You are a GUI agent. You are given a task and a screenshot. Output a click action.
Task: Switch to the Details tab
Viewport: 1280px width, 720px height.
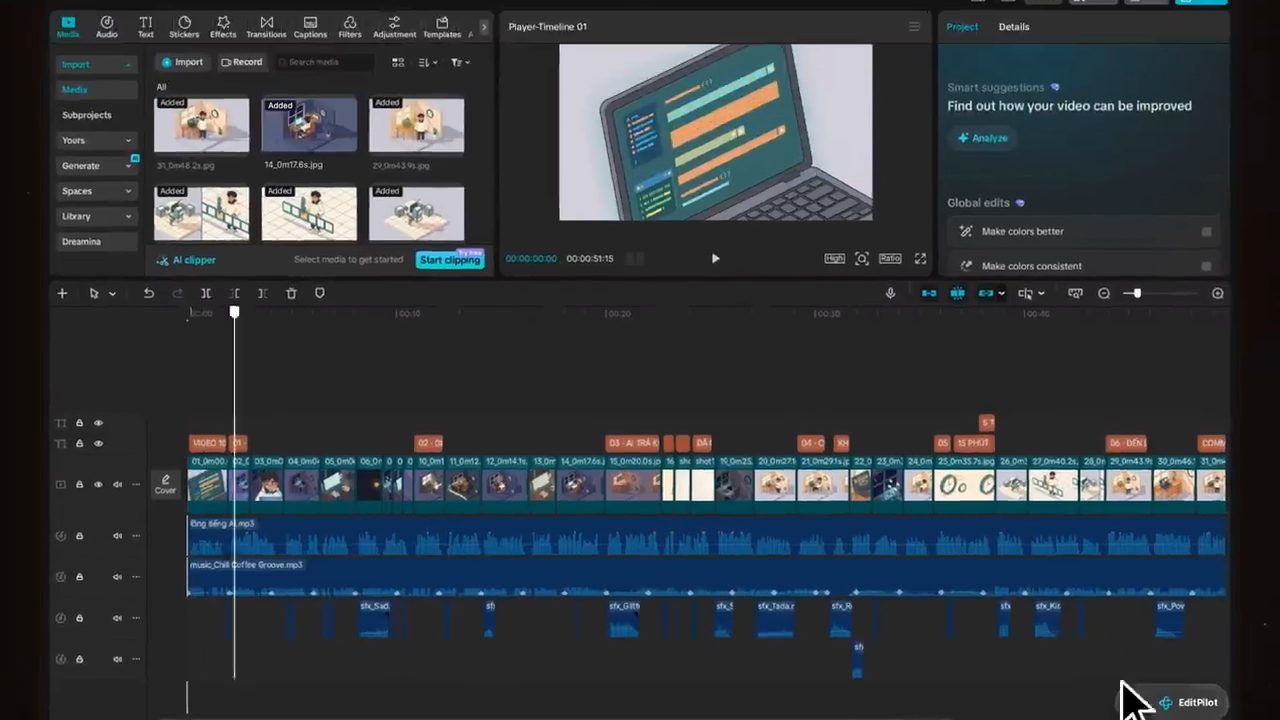(x=1013, y=27)
